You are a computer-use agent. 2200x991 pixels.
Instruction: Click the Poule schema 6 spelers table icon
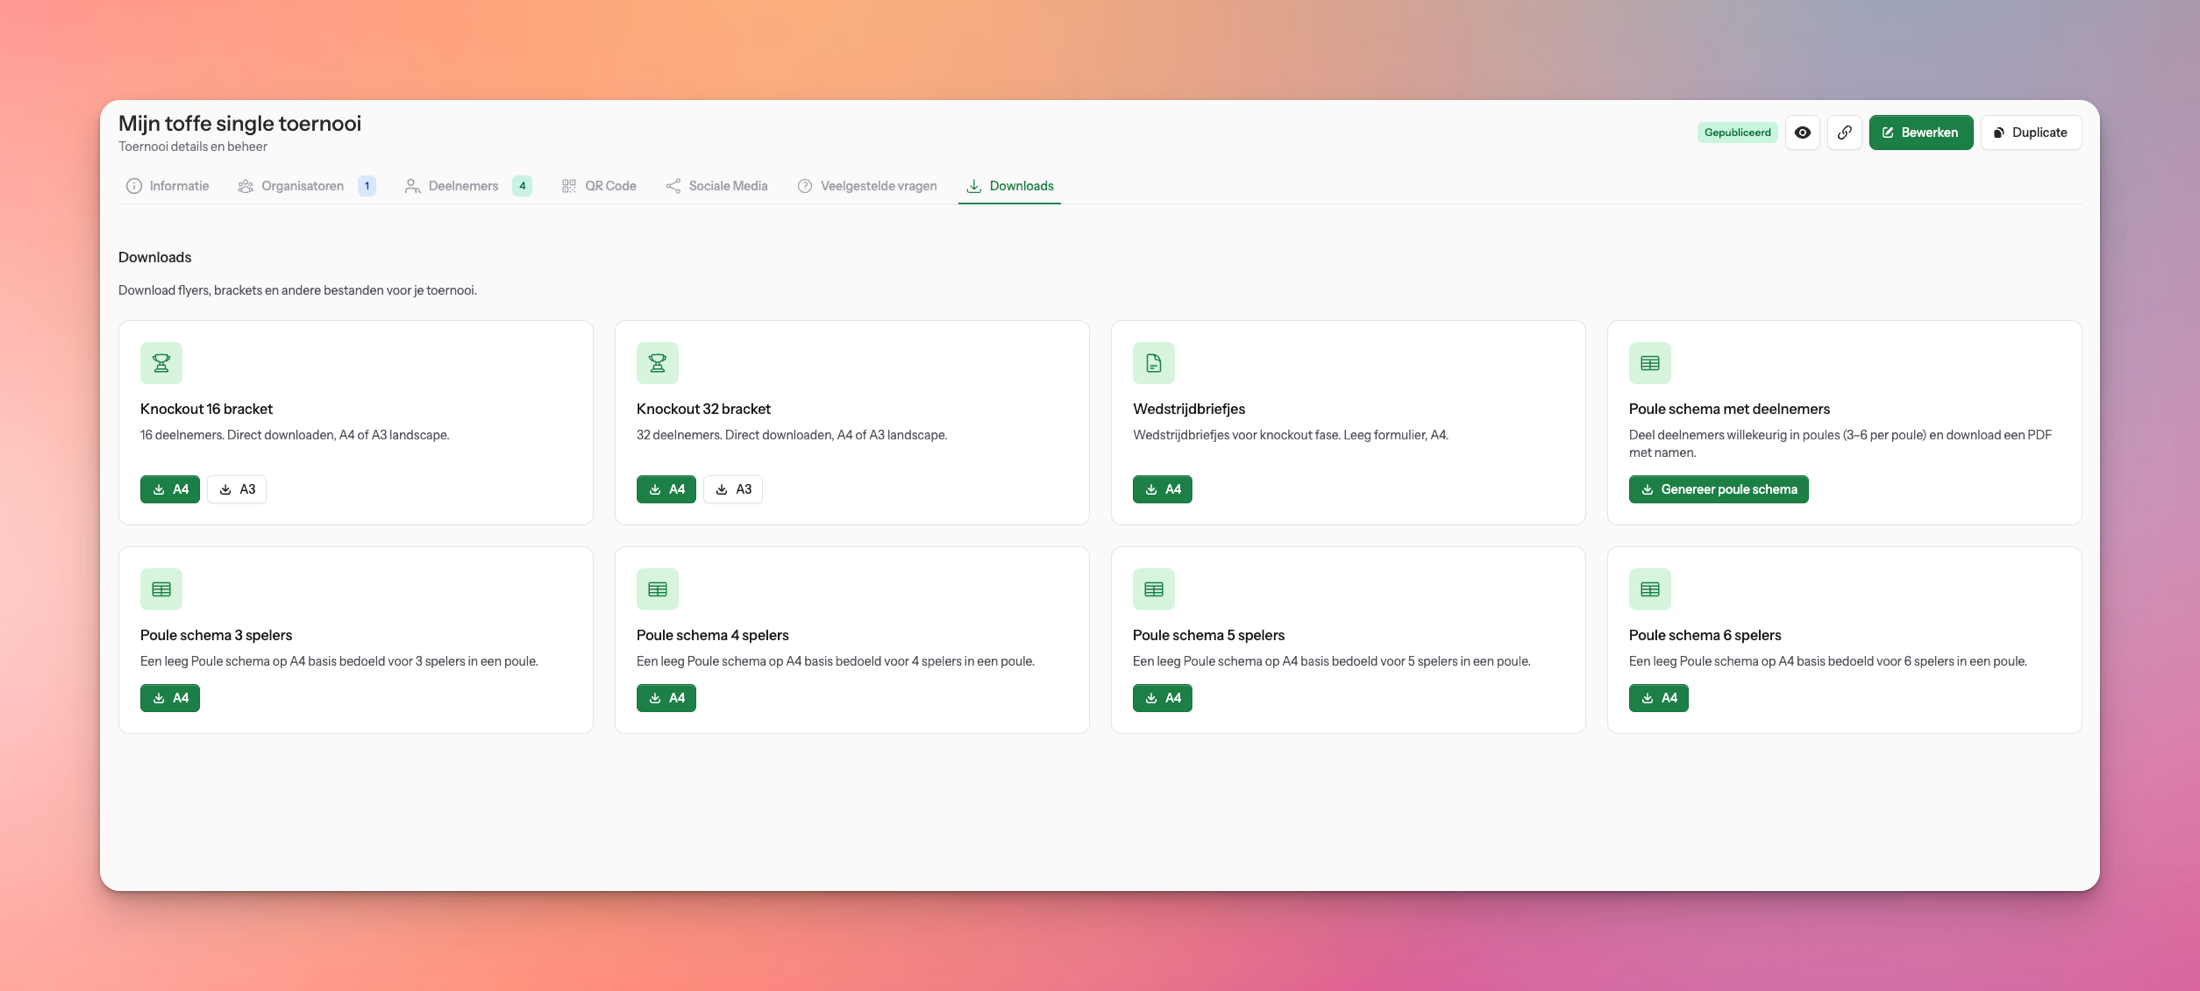tap(1649, 589)
